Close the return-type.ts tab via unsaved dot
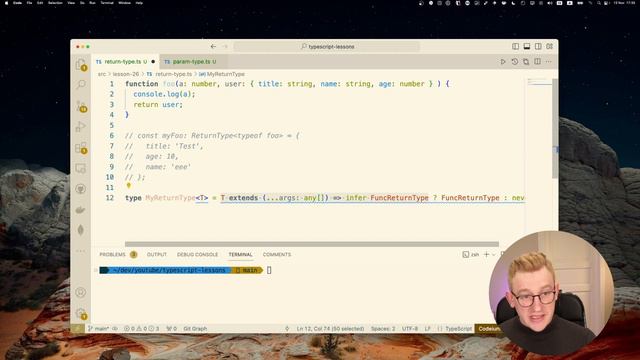 click(x=153, y=62)
